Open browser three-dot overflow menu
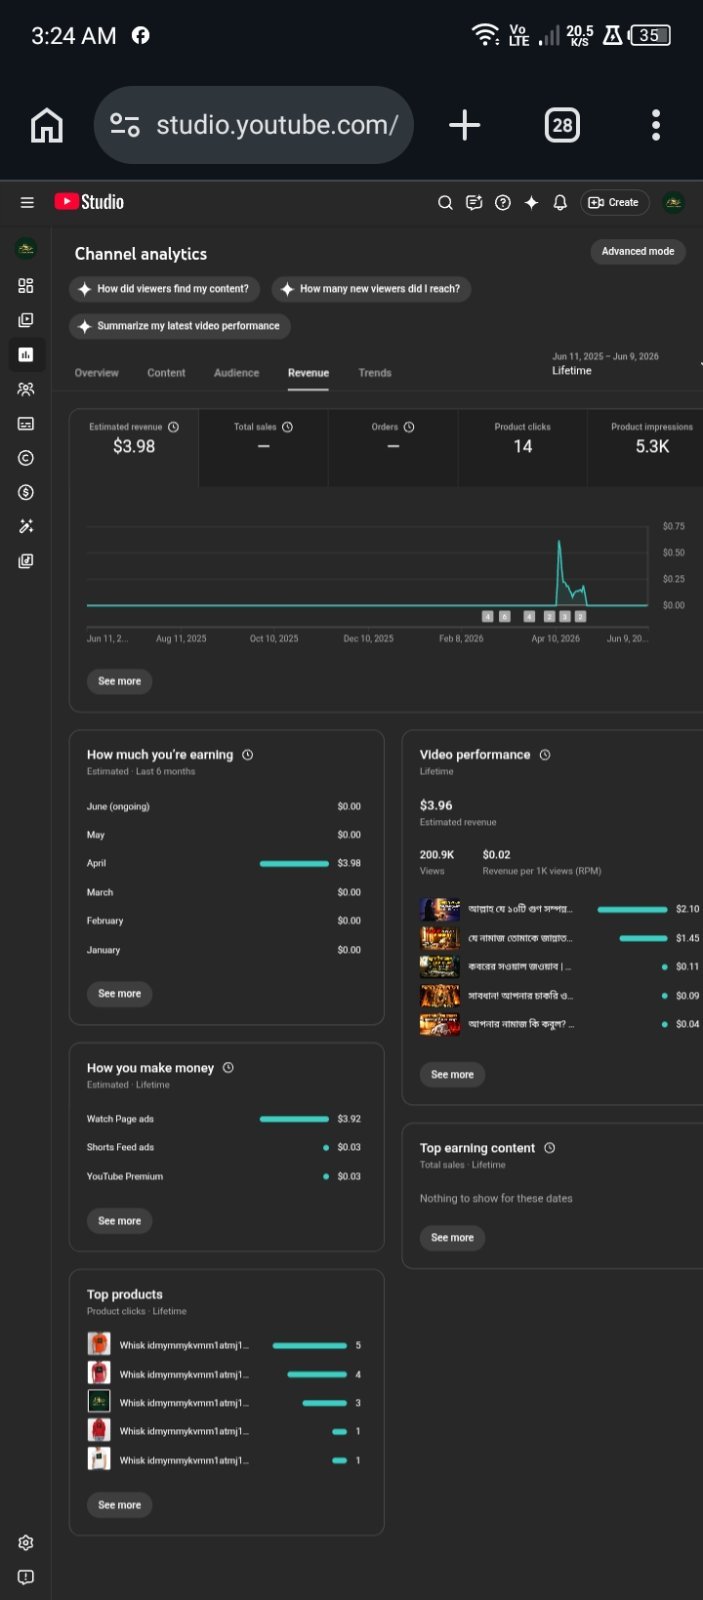Viewport: 703px width, 1600px height. (656, 125)
